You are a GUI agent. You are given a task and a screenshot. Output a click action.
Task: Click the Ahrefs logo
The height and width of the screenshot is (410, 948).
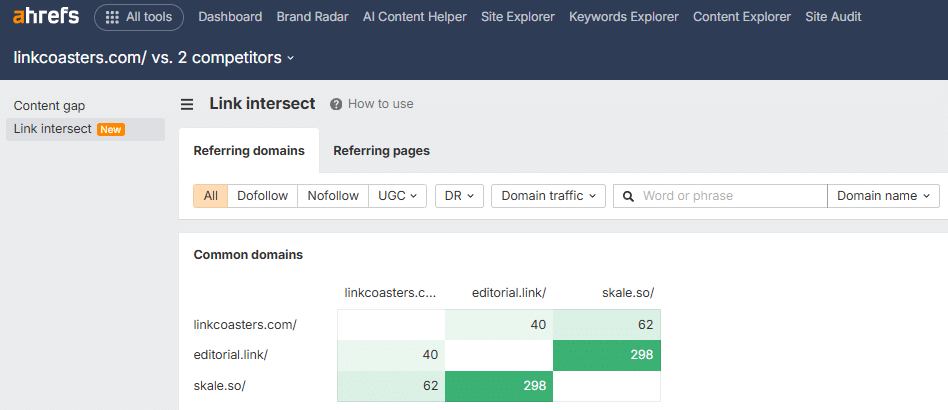46,17
